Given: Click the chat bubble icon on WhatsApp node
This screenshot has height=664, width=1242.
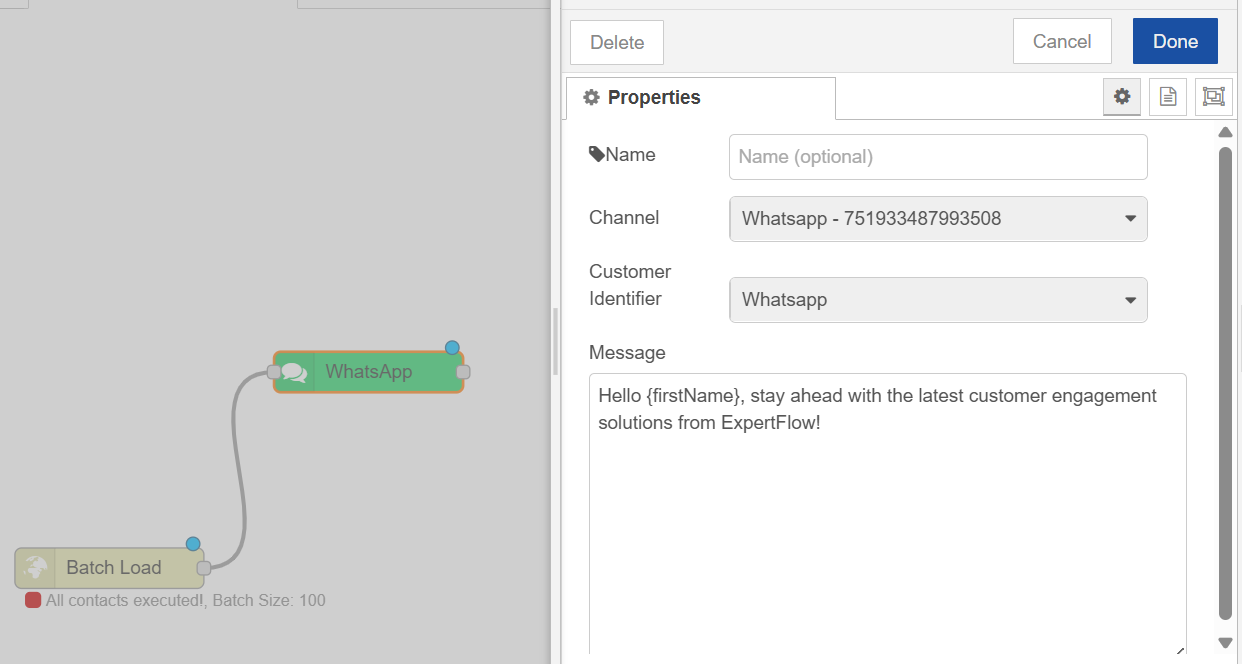Looking at the screenshot, I should 293,371.
